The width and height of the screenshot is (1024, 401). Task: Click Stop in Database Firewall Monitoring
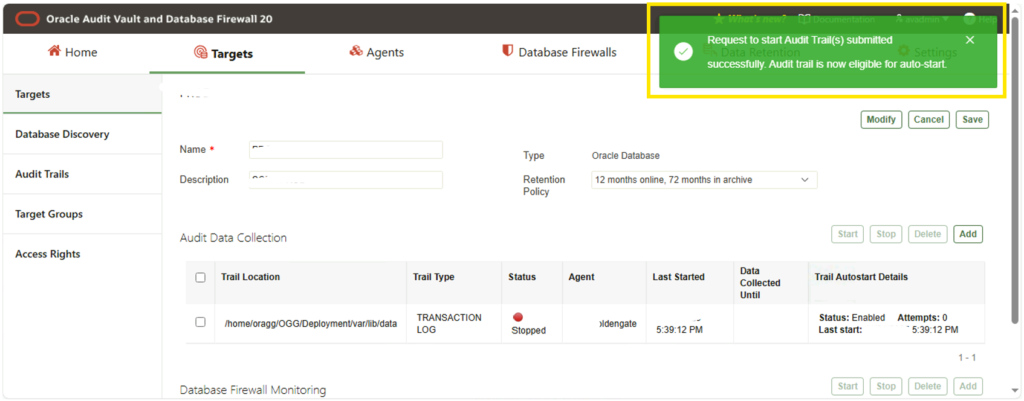click(x=886, y=386)
